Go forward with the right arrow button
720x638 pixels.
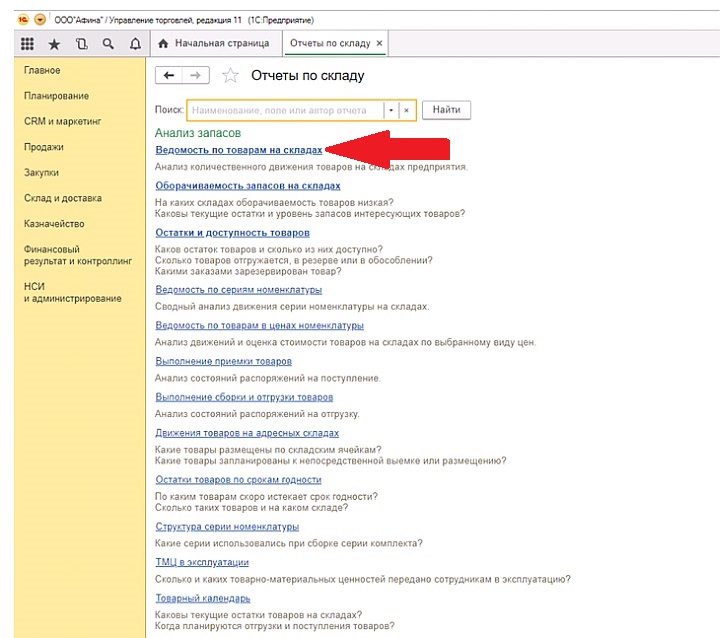196,75
